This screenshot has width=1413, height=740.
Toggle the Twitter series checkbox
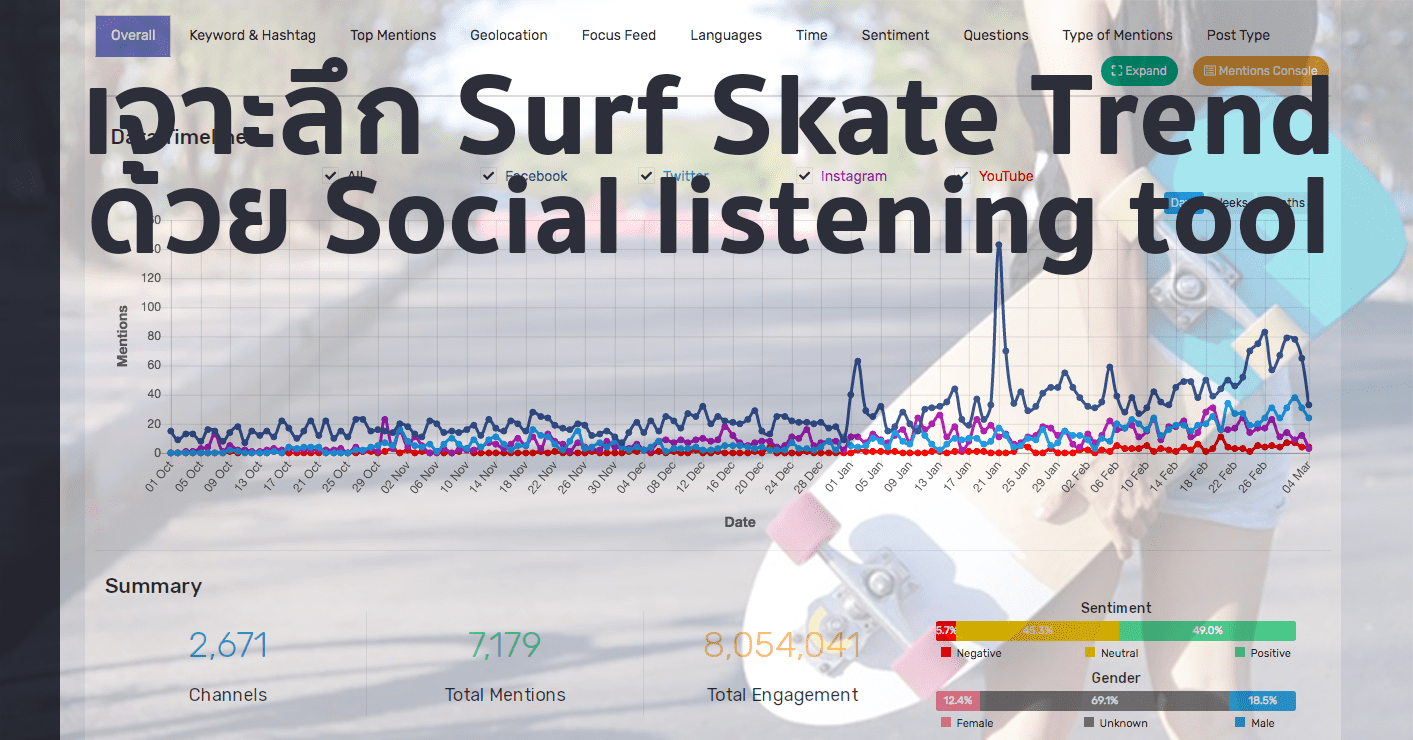(x=647, y=176)
